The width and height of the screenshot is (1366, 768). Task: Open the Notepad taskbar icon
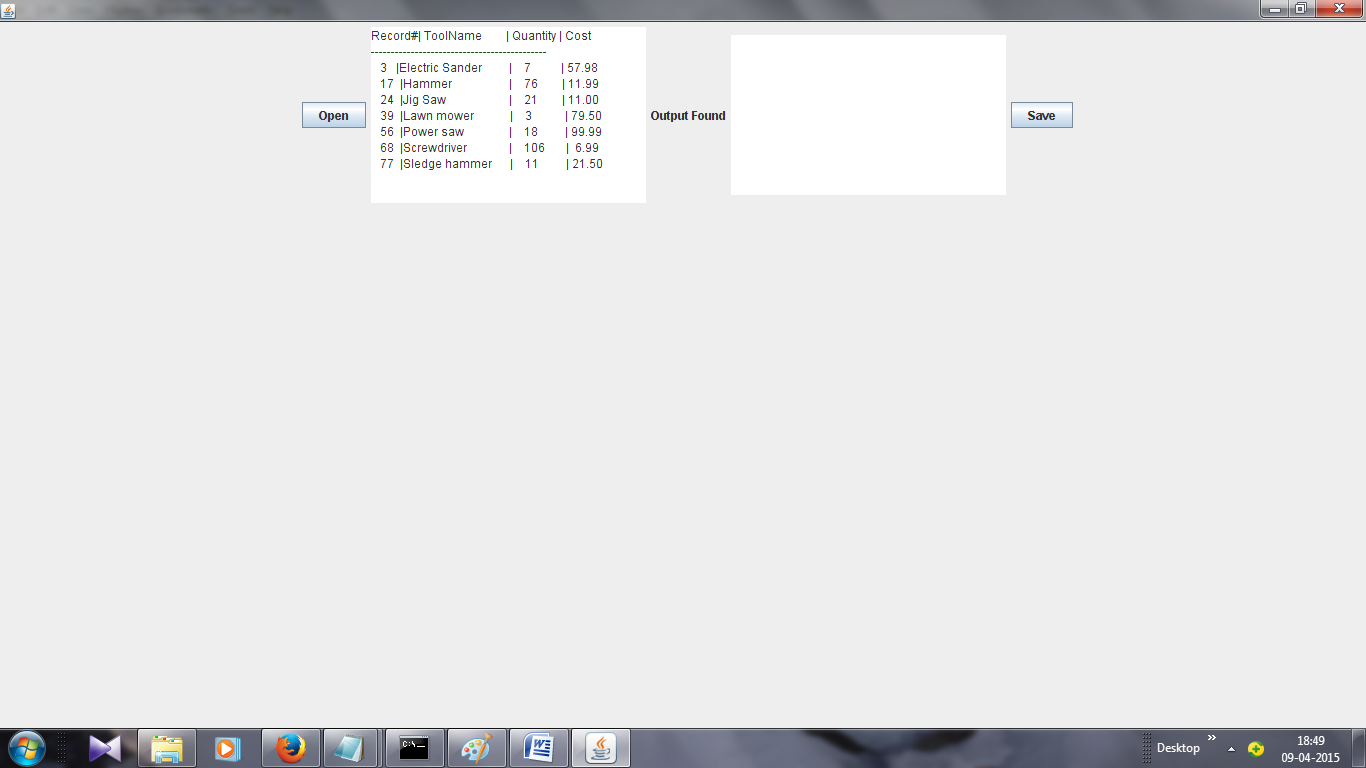pos(351,748)
